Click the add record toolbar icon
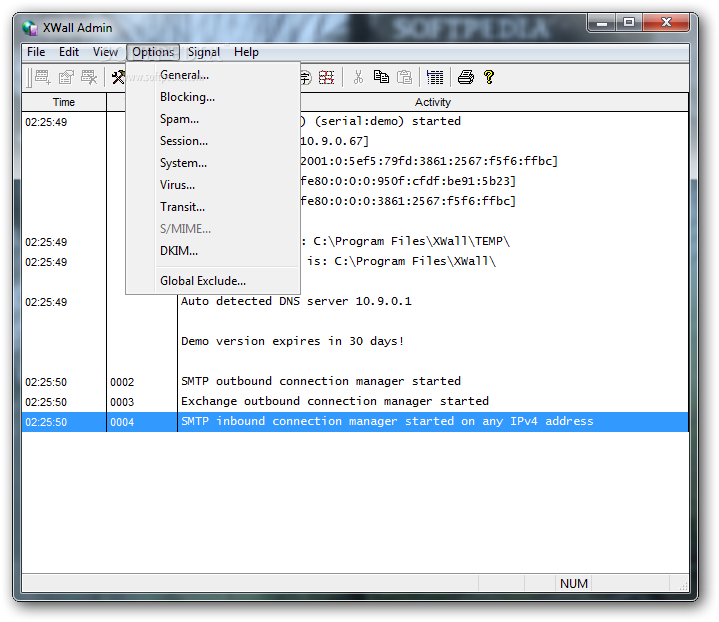The height and width of the screenshot is (622, 719). (x=43, y=77)
